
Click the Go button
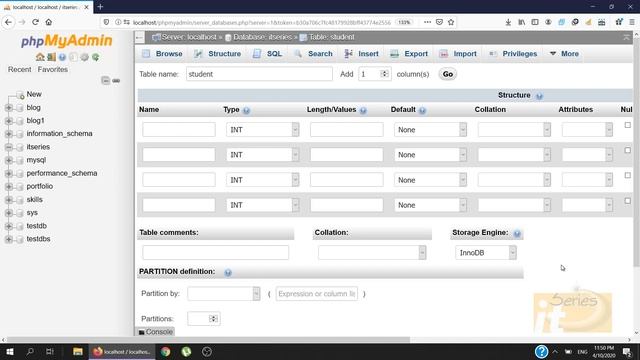pyautogui.click(x=448, y=74)
